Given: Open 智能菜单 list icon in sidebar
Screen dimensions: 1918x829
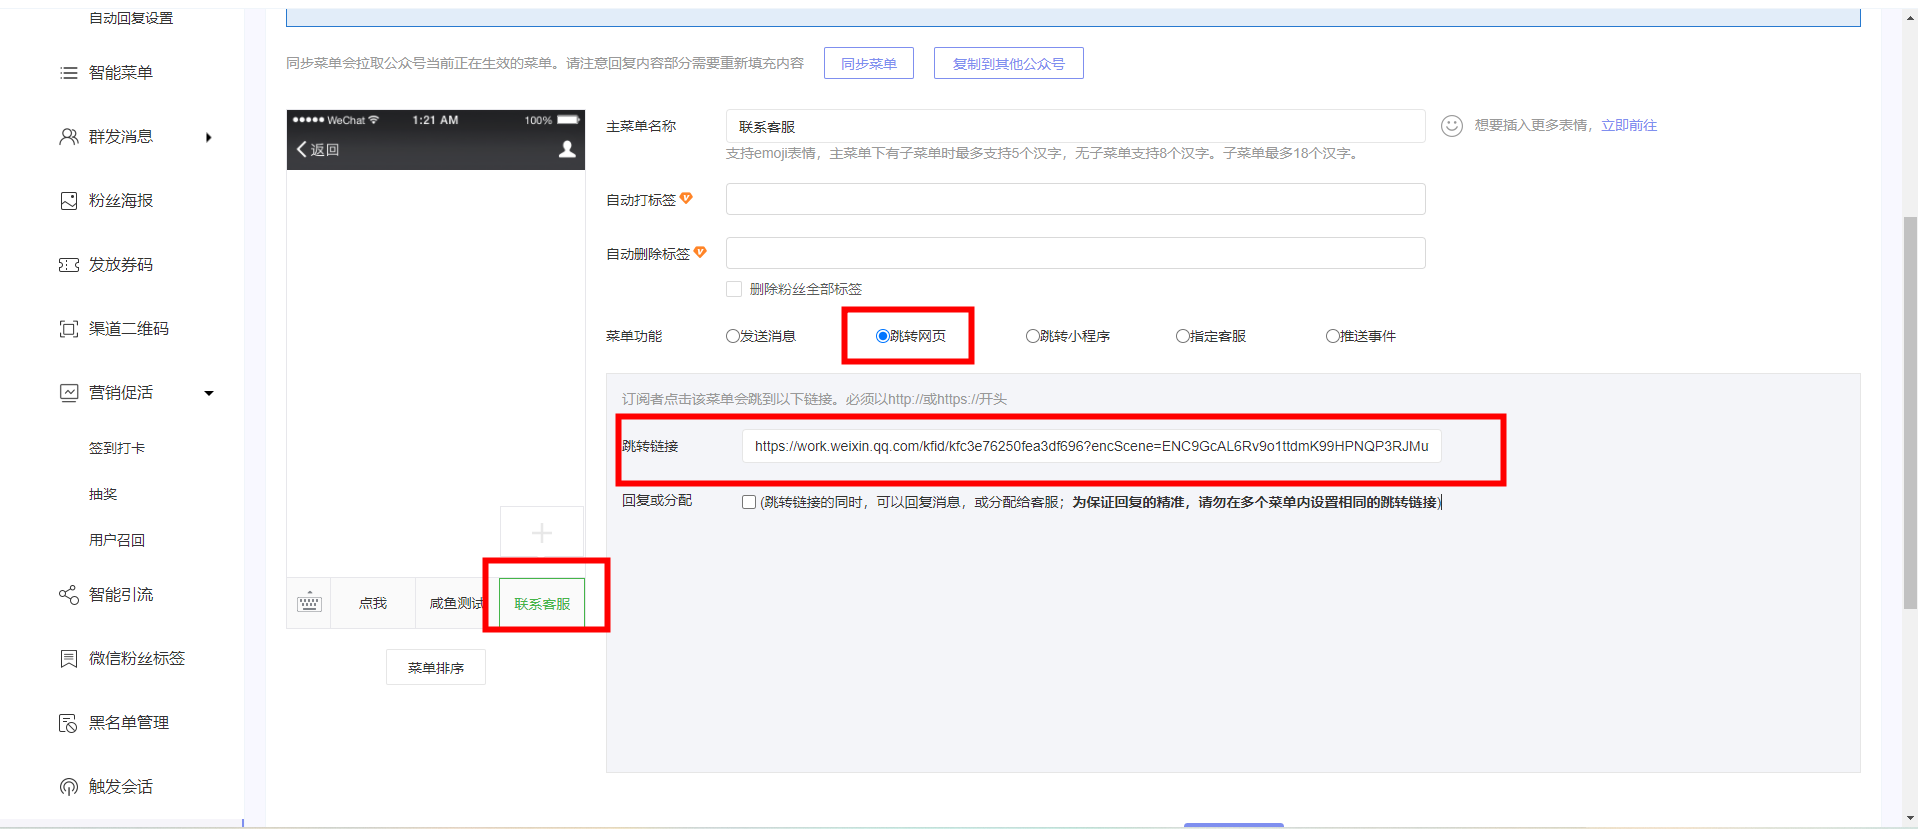Looking at the screenshot, I should point(69,73).
